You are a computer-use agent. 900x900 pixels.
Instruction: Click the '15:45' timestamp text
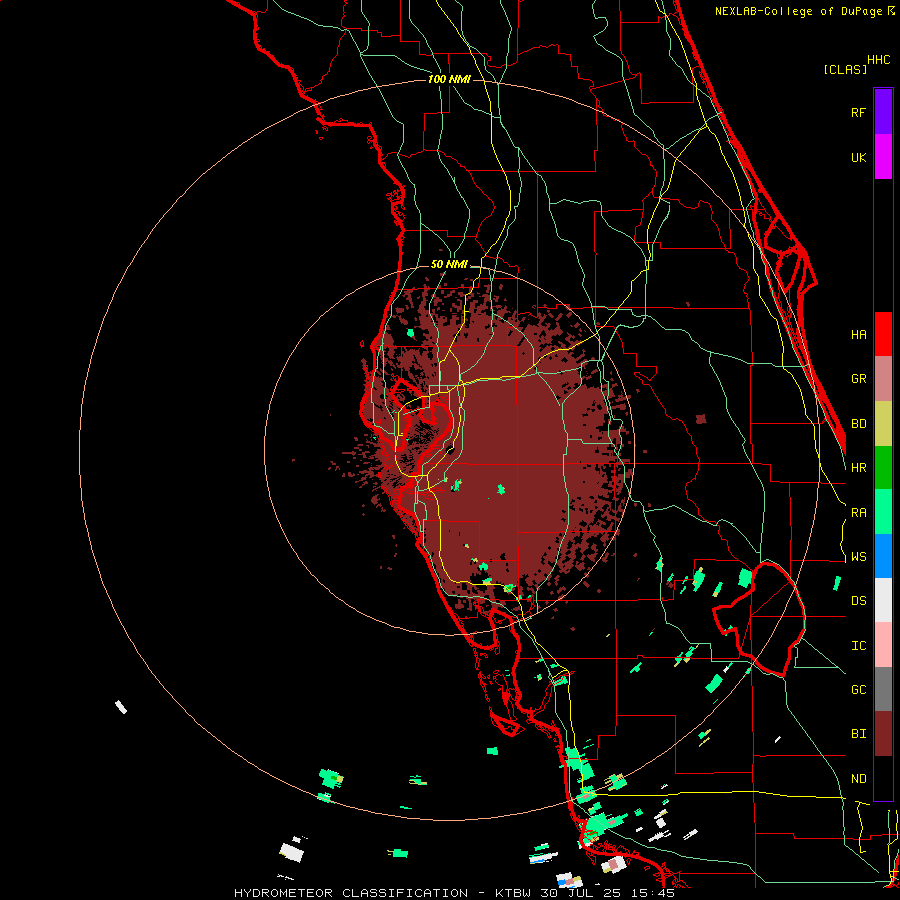coord(655,893)
